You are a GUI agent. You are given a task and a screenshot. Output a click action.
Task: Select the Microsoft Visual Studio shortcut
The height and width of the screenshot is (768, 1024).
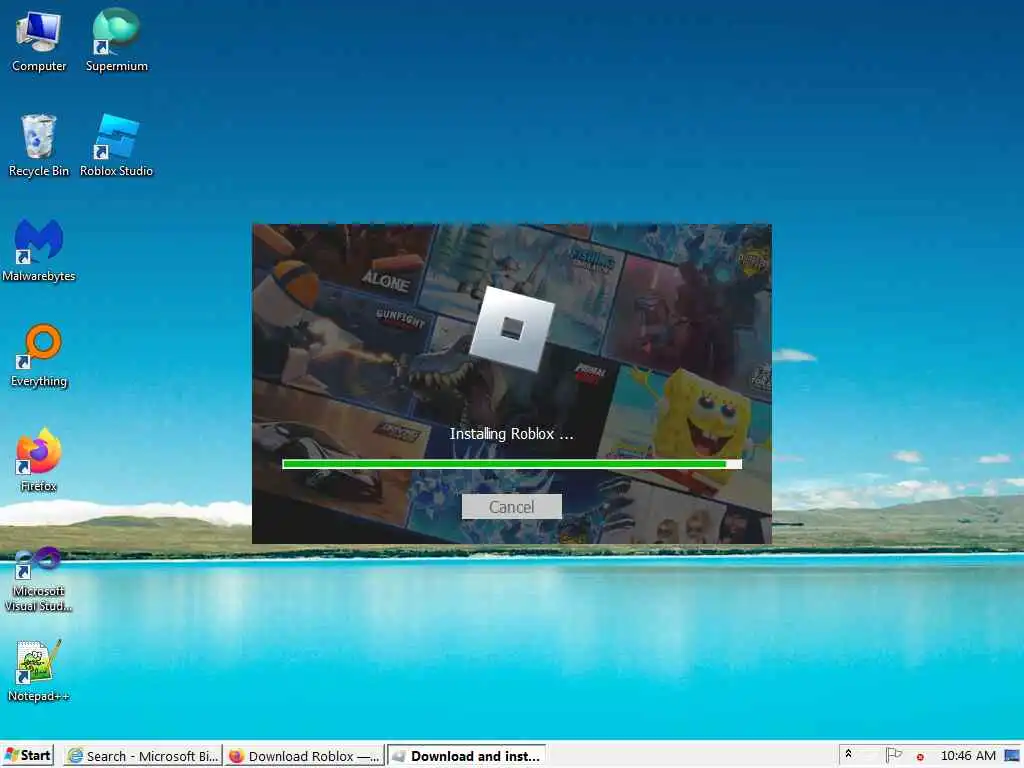[39, 580]
